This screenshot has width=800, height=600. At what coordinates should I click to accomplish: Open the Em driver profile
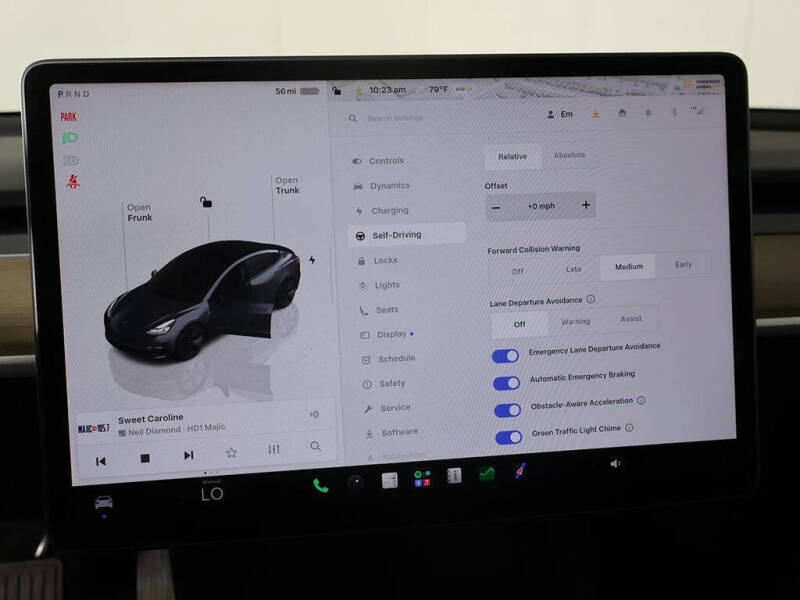[x=560, y=114]
